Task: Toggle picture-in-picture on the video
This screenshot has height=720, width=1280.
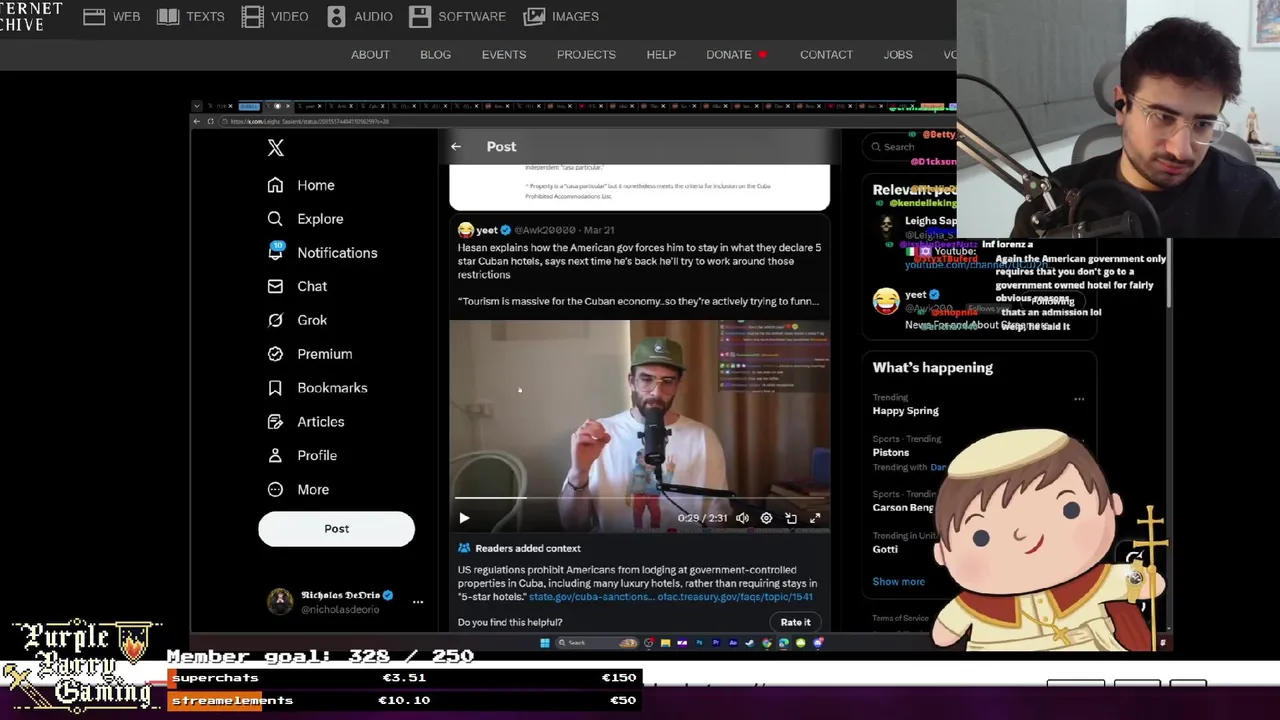Action: click(x=791, y=518)
